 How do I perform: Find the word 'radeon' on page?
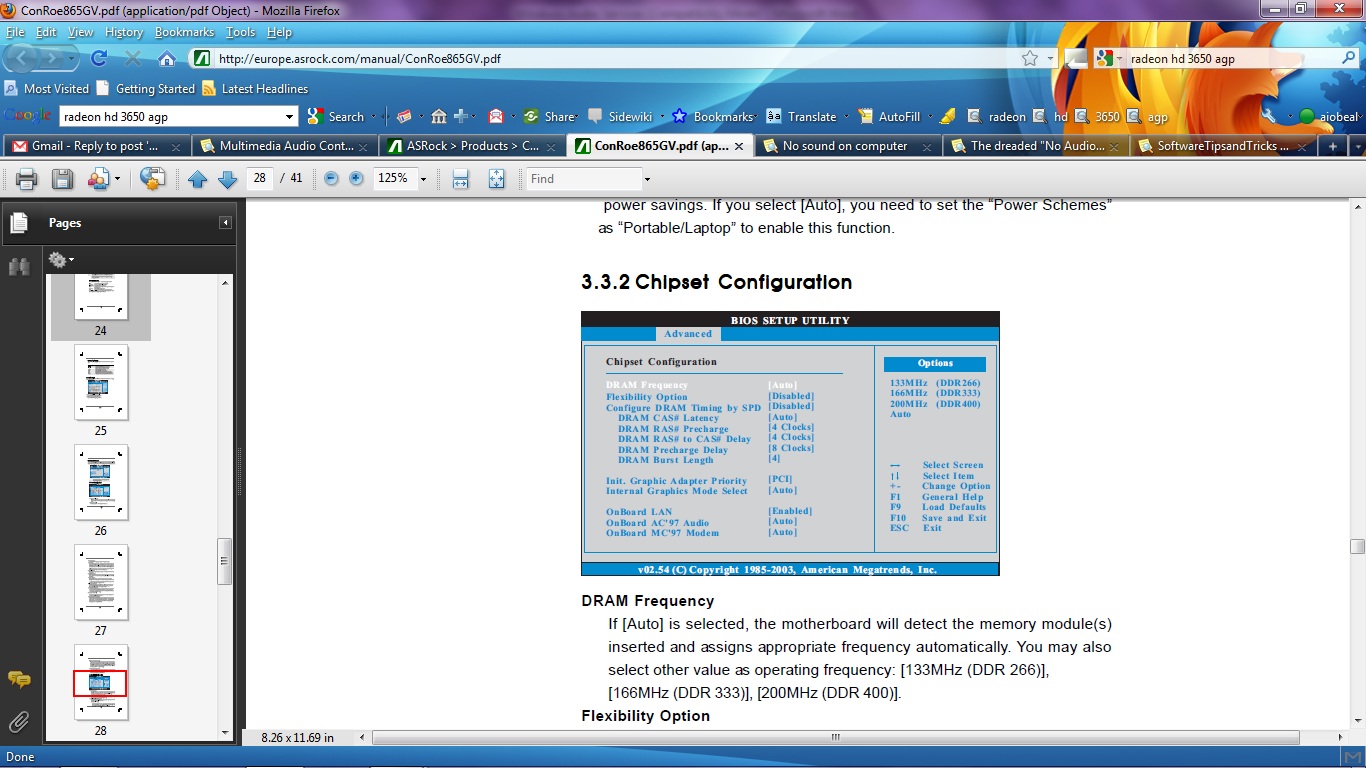point(997,117)
